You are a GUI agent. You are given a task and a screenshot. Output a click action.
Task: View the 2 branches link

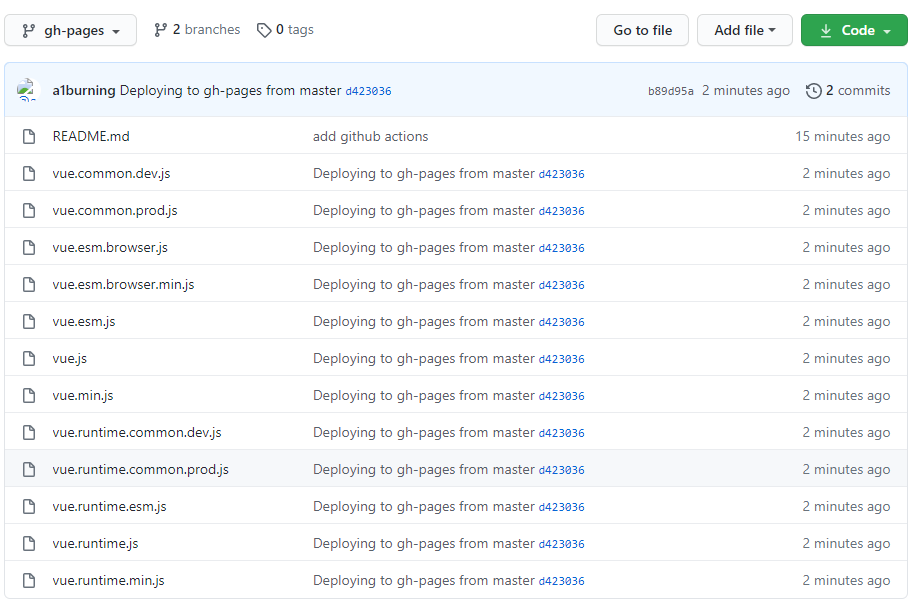coord(197,30)
